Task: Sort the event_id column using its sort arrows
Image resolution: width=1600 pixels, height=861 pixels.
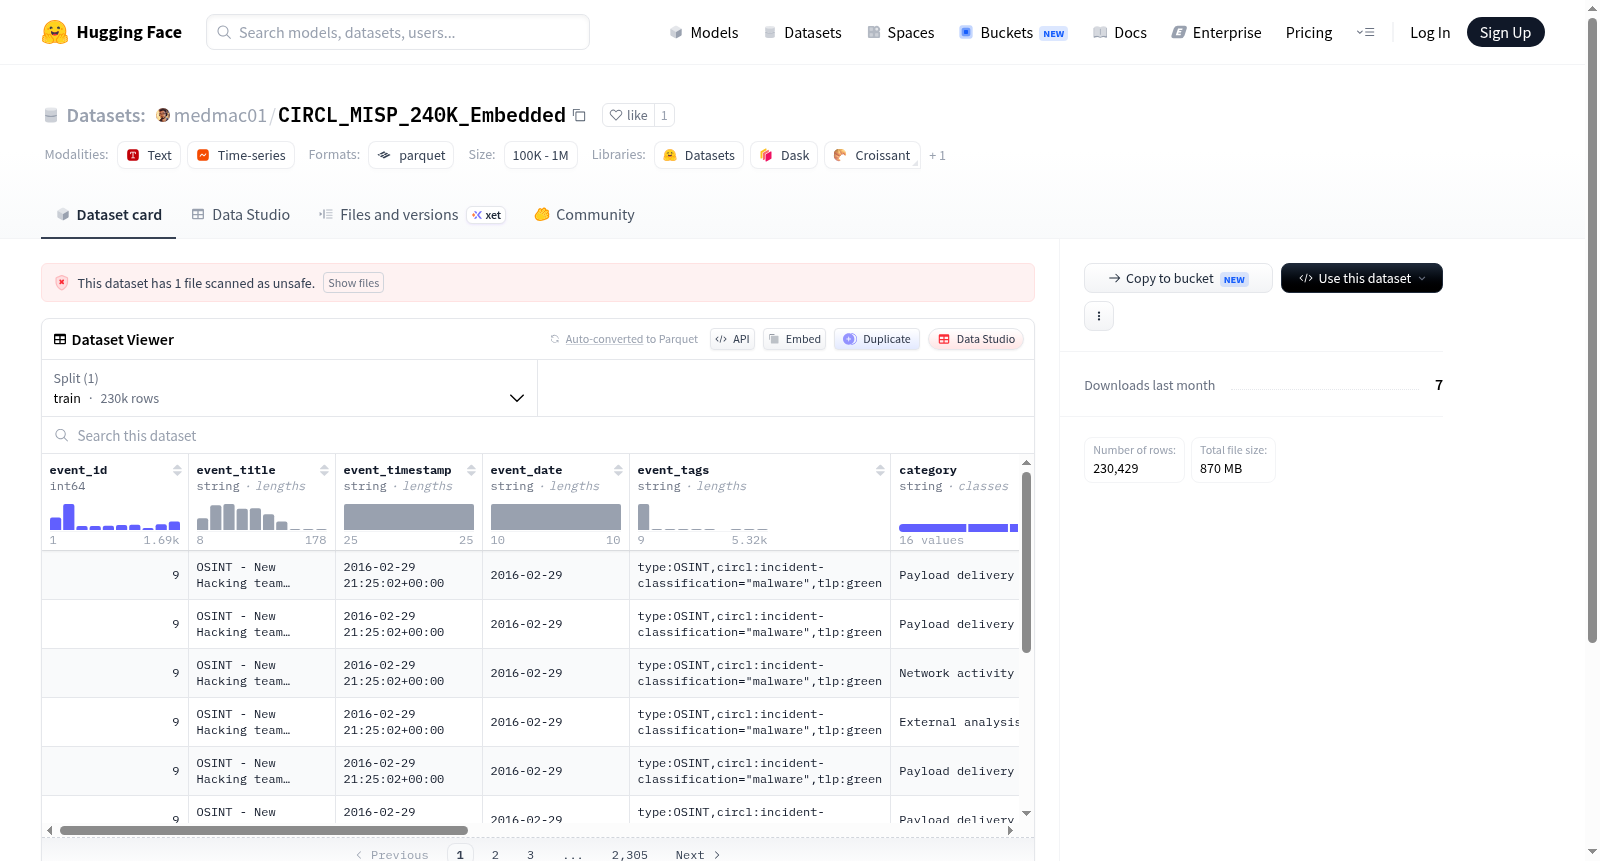Action: [177, 470]
